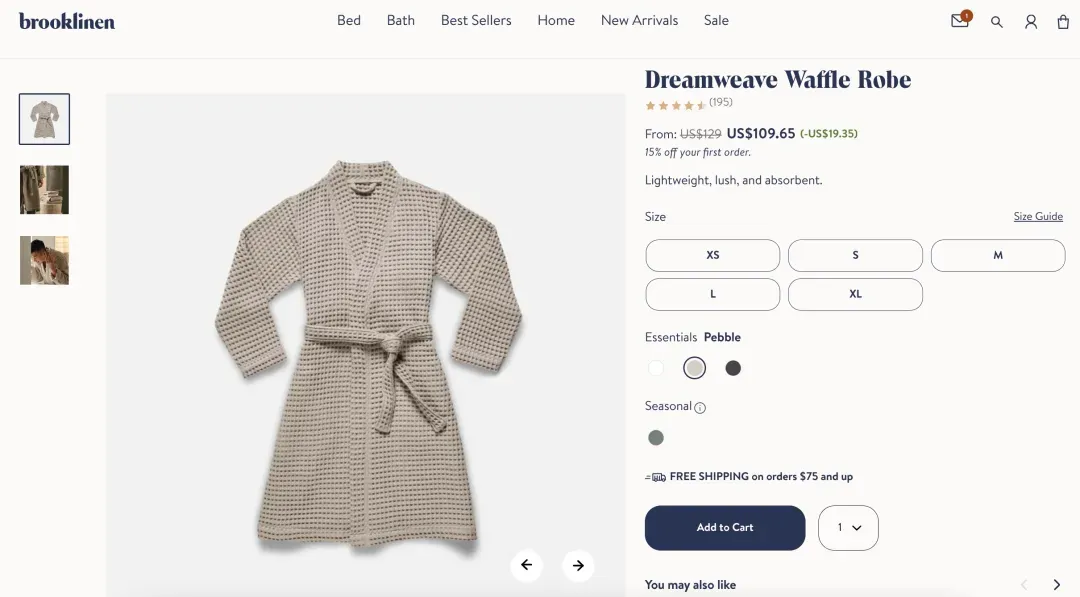
Task: Choose size XL
Action: [x=855, y=294]
